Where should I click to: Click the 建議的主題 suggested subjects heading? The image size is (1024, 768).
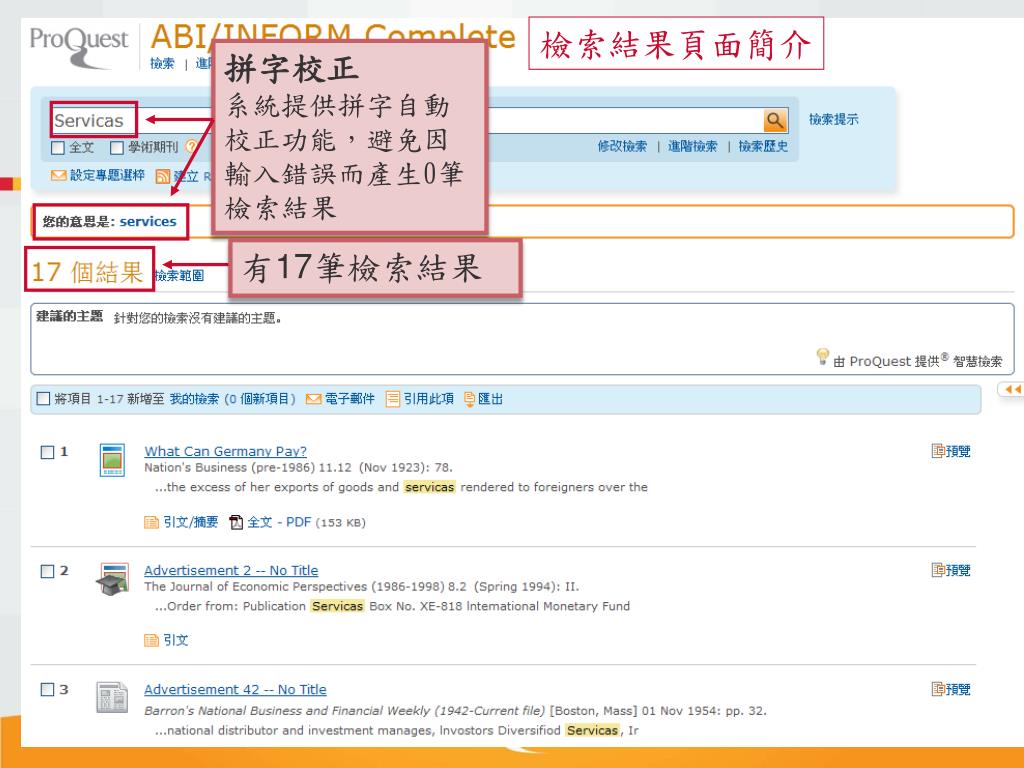pyautogui.click(x=70, y=317)
